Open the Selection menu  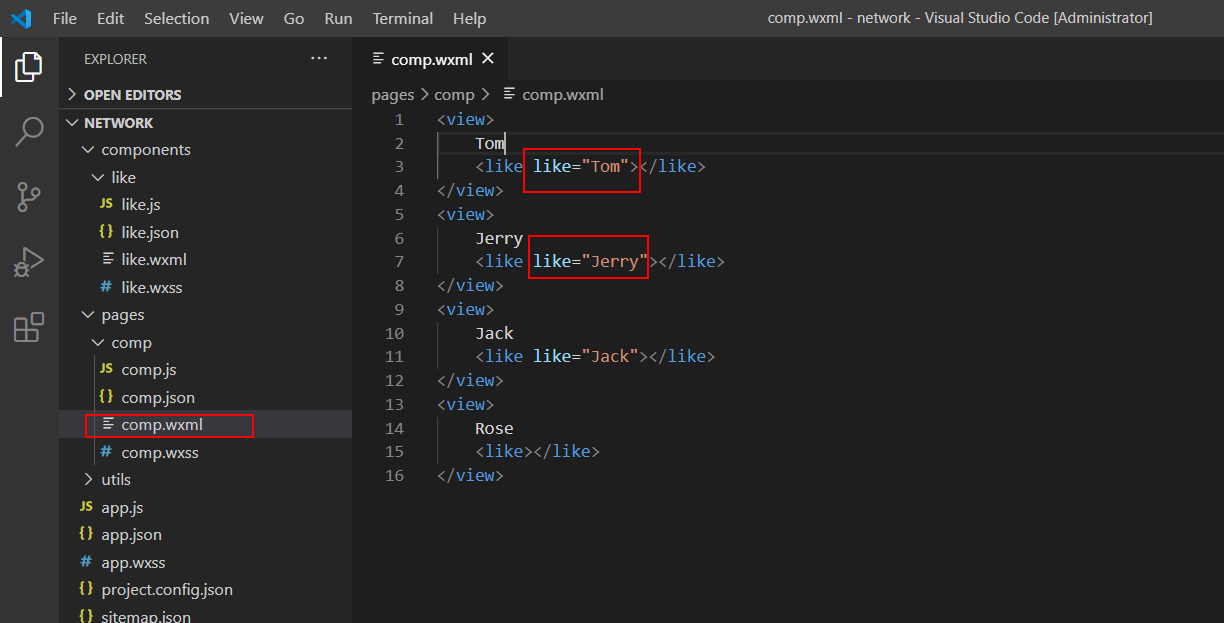(x=177, y=18)
